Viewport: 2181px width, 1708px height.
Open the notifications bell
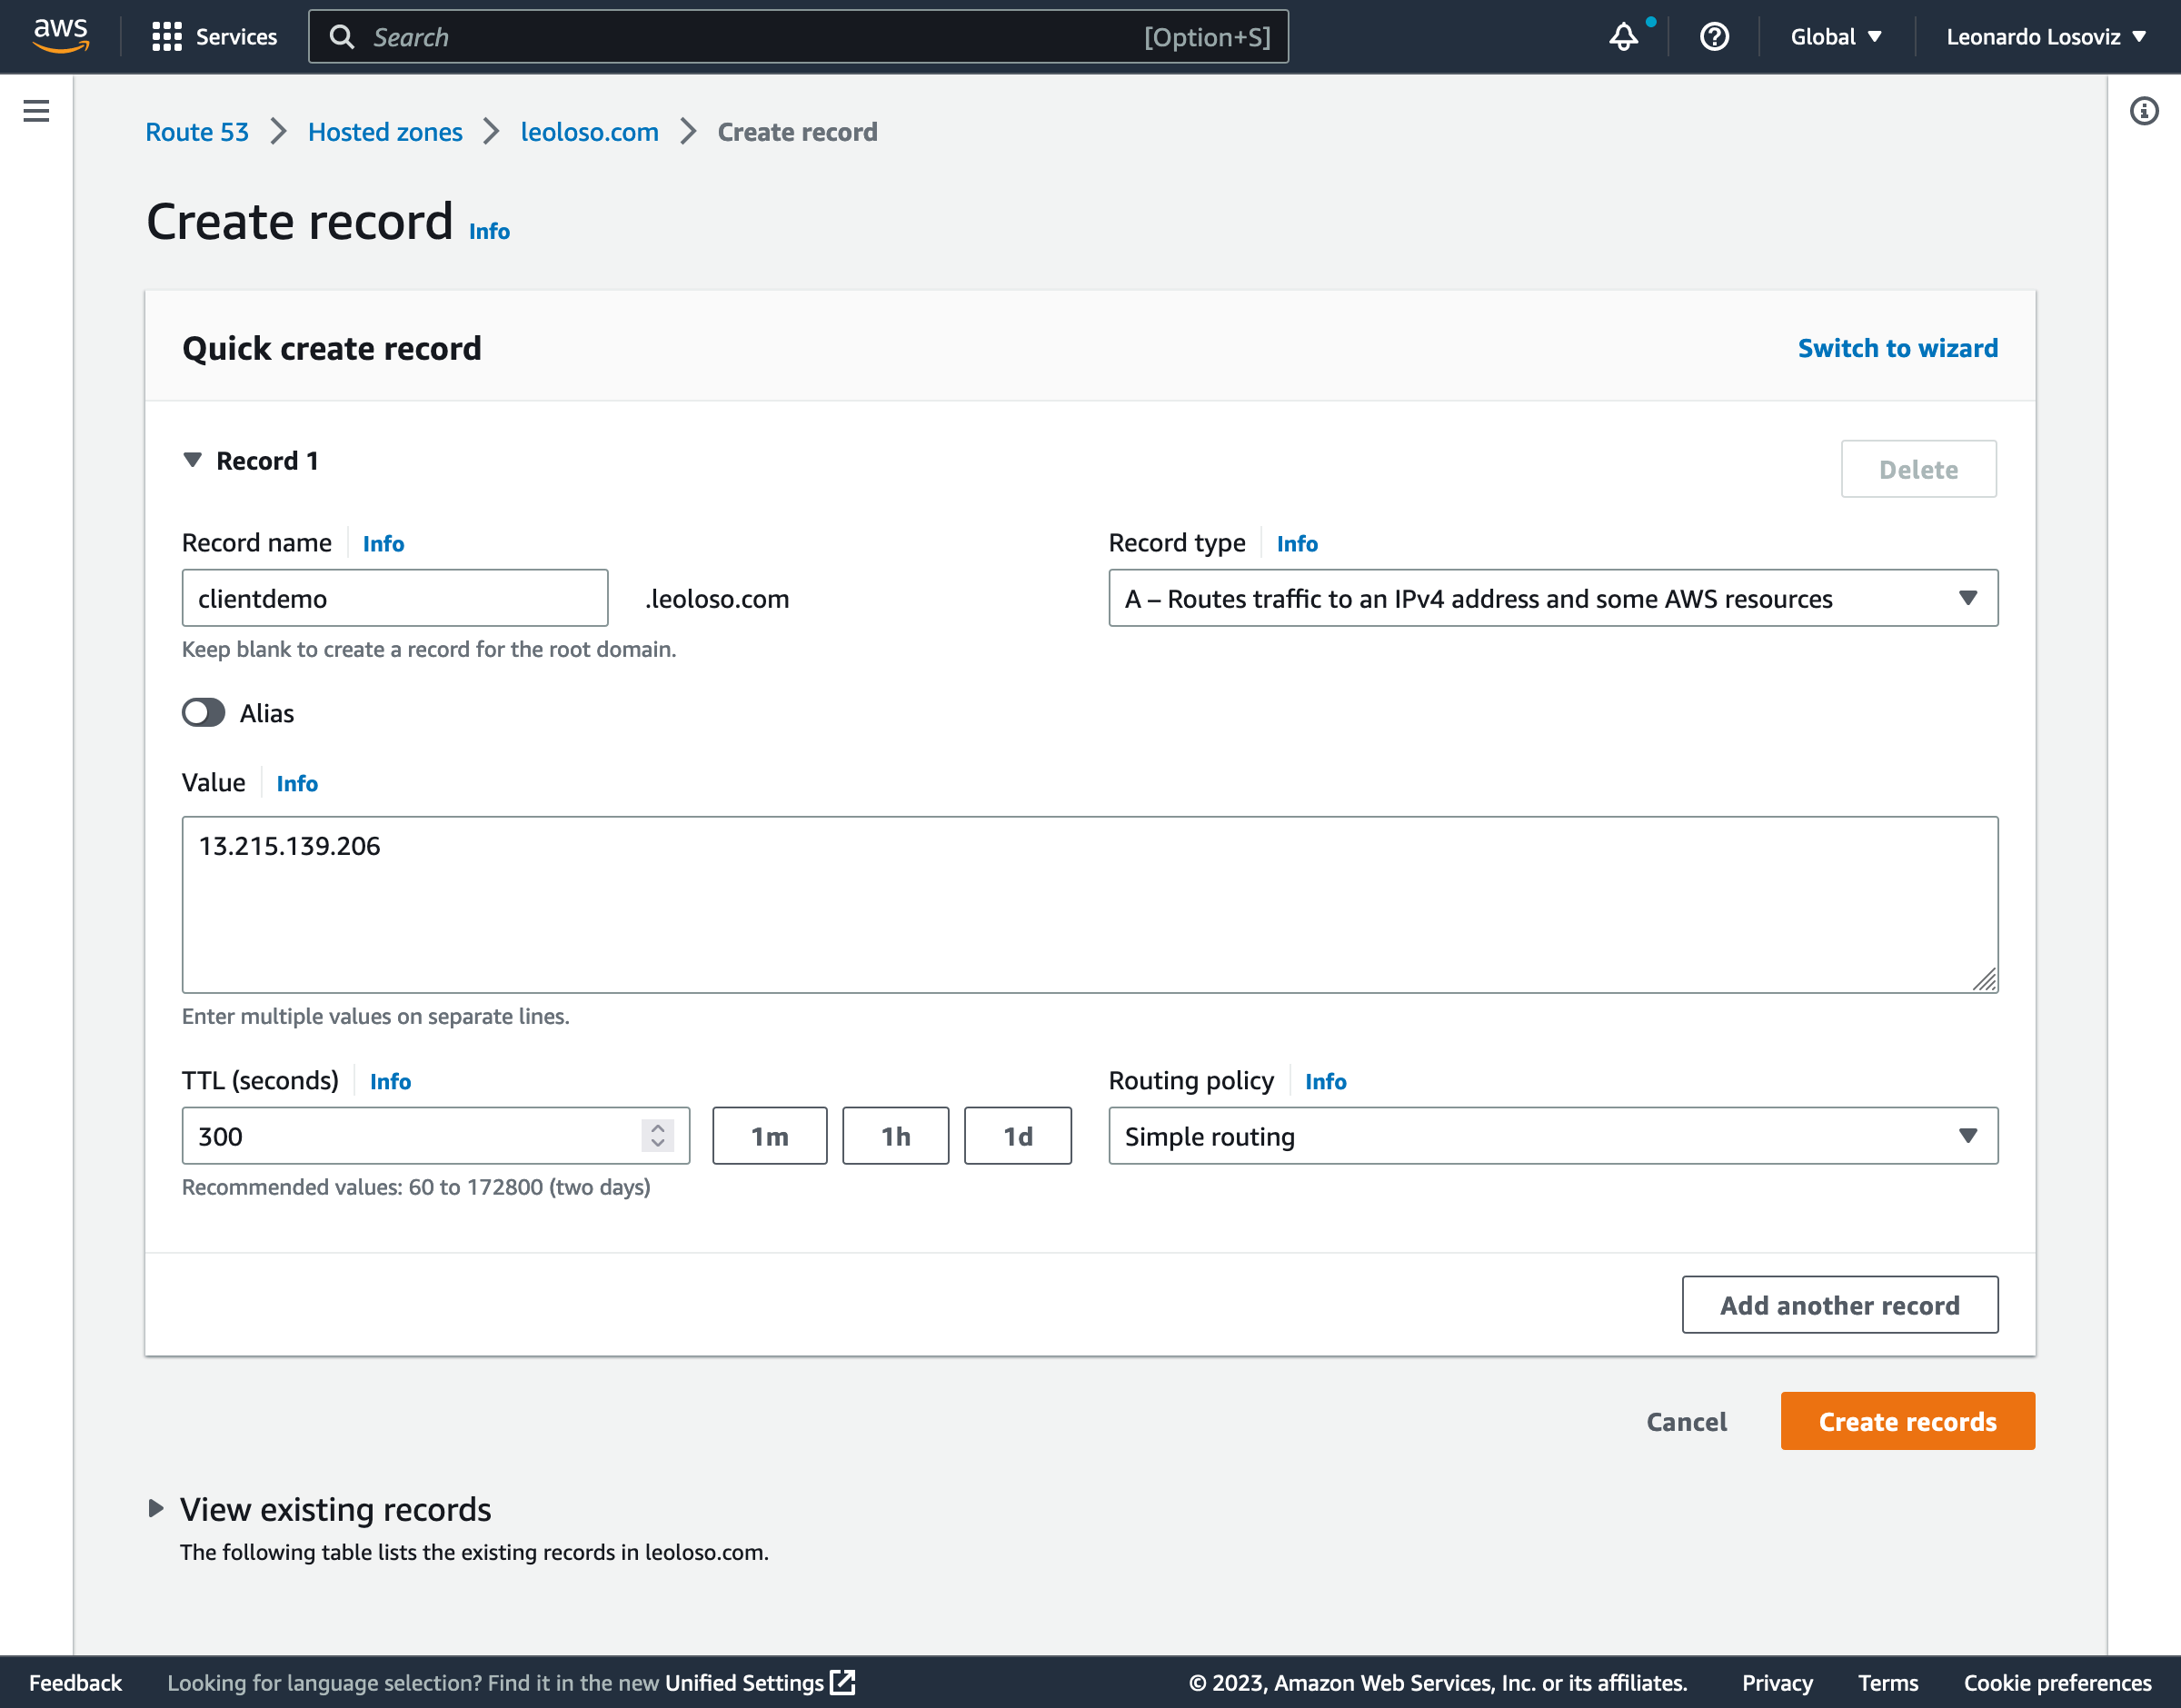(1622, 36)
